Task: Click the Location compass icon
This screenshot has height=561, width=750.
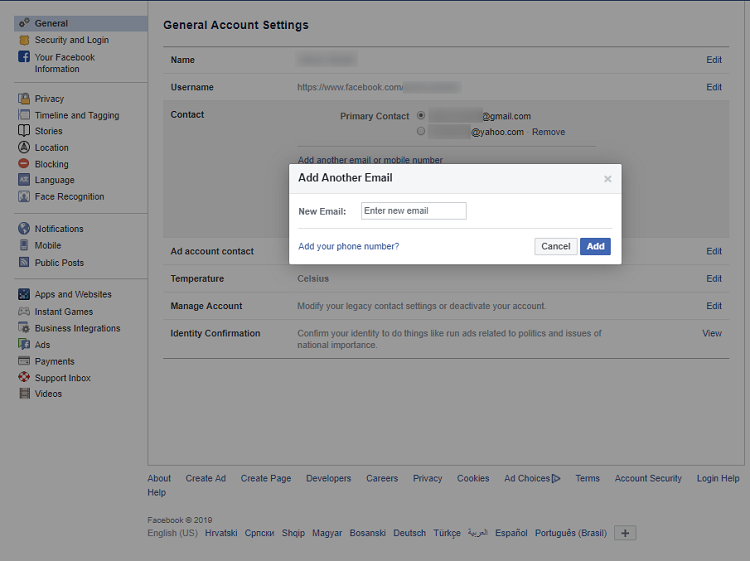Action: (x=24, y=147)
